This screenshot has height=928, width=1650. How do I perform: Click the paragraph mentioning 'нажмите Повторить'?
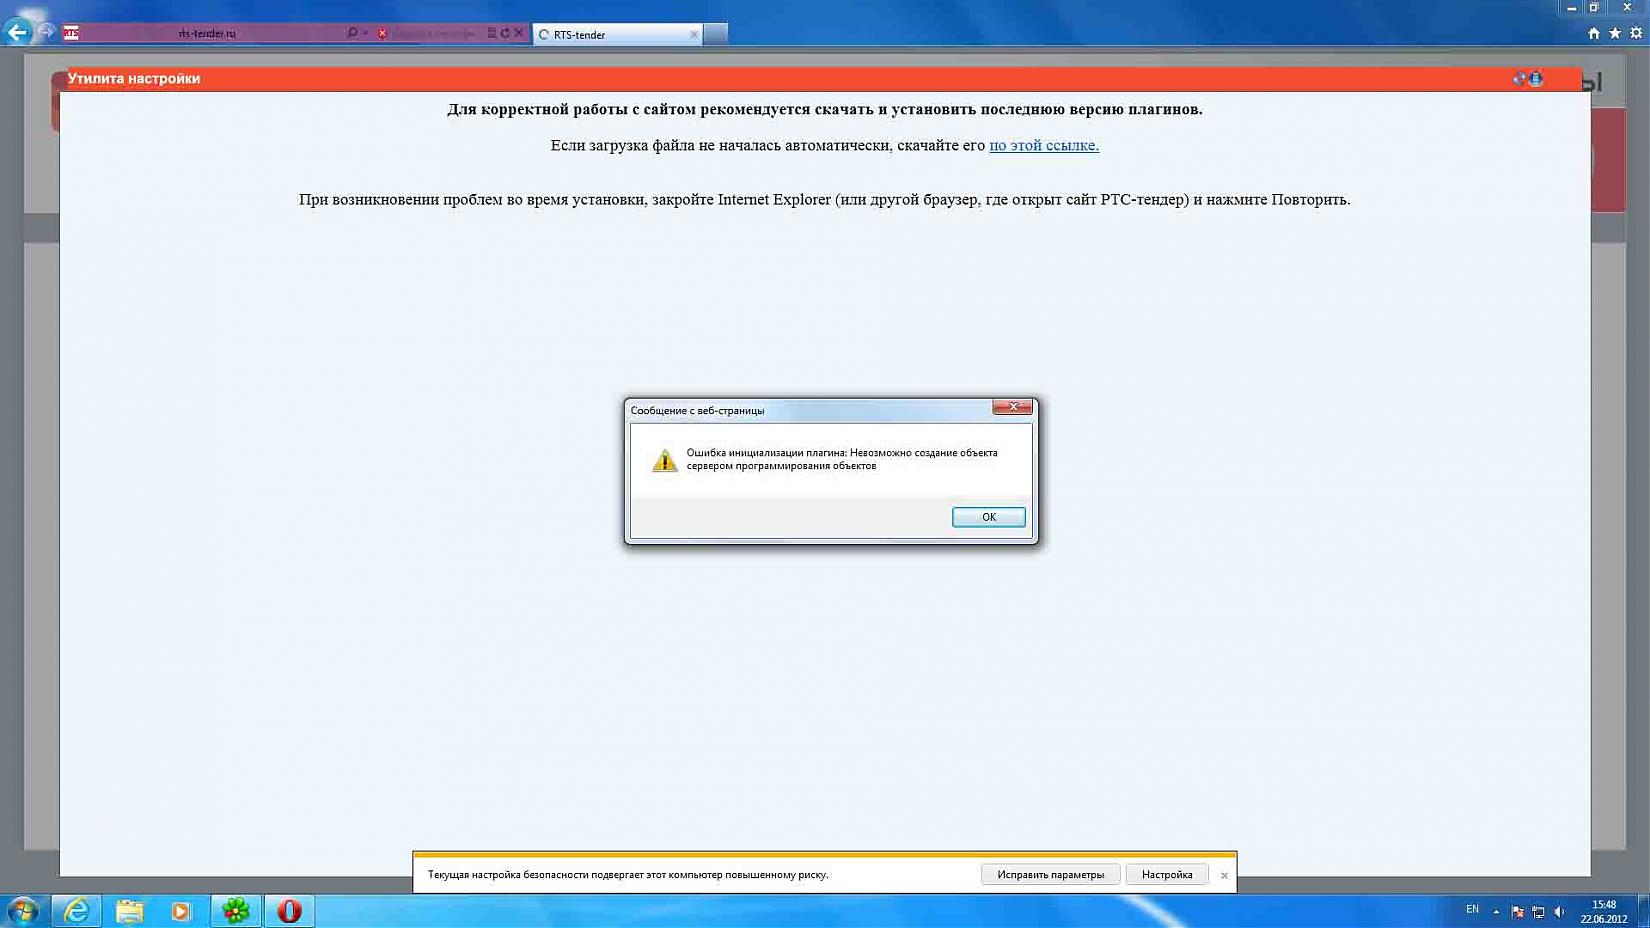[824, 199]
